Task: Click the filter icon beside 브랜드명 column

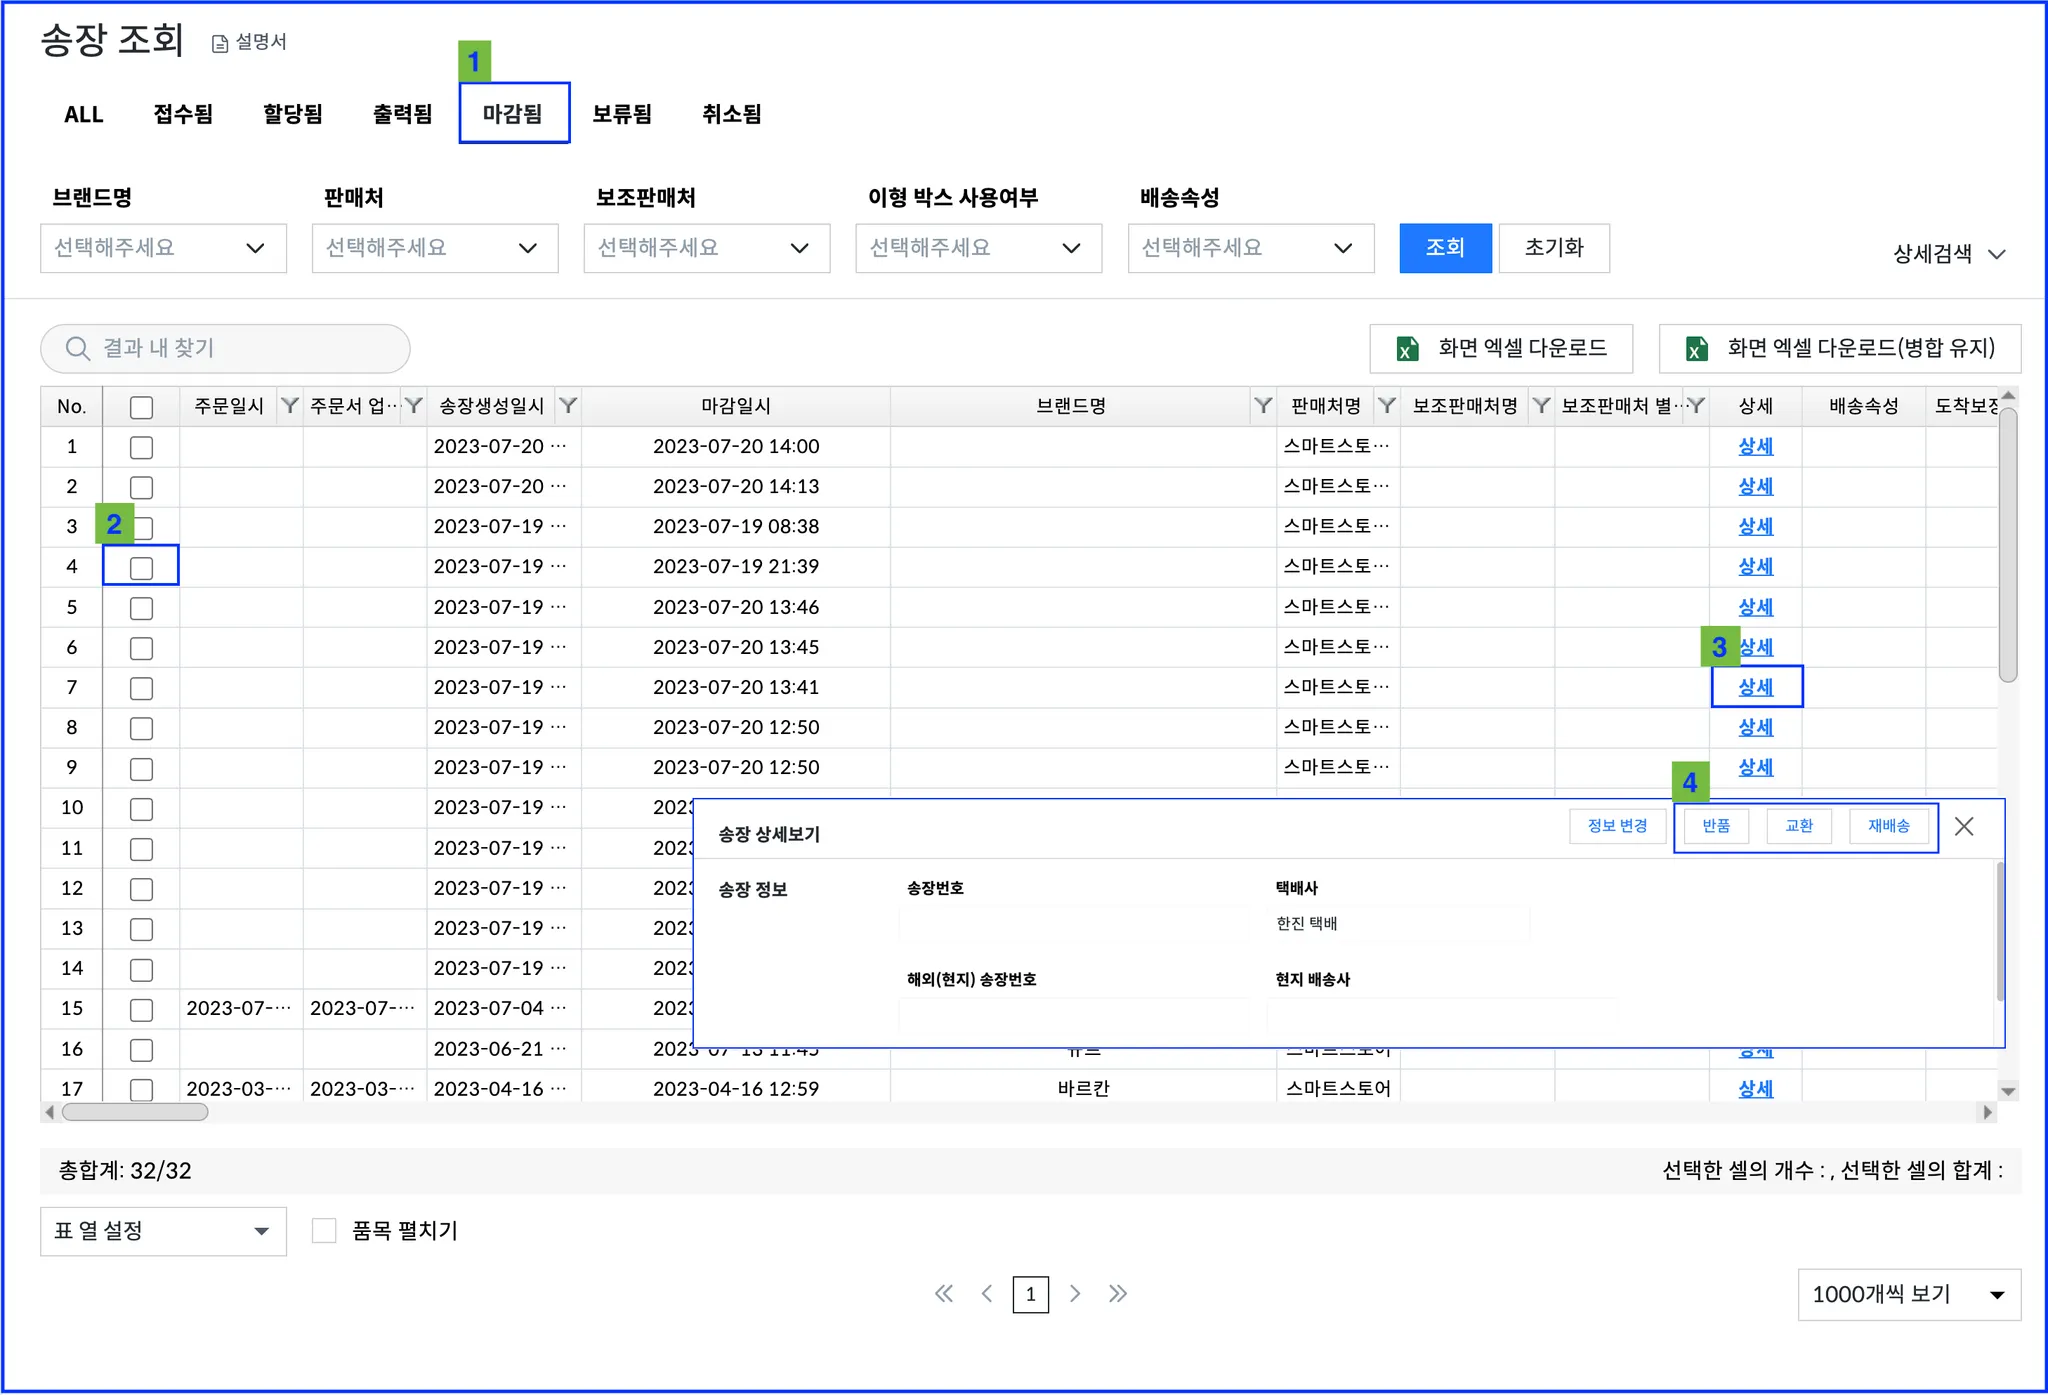Action: coord(1263,405)
